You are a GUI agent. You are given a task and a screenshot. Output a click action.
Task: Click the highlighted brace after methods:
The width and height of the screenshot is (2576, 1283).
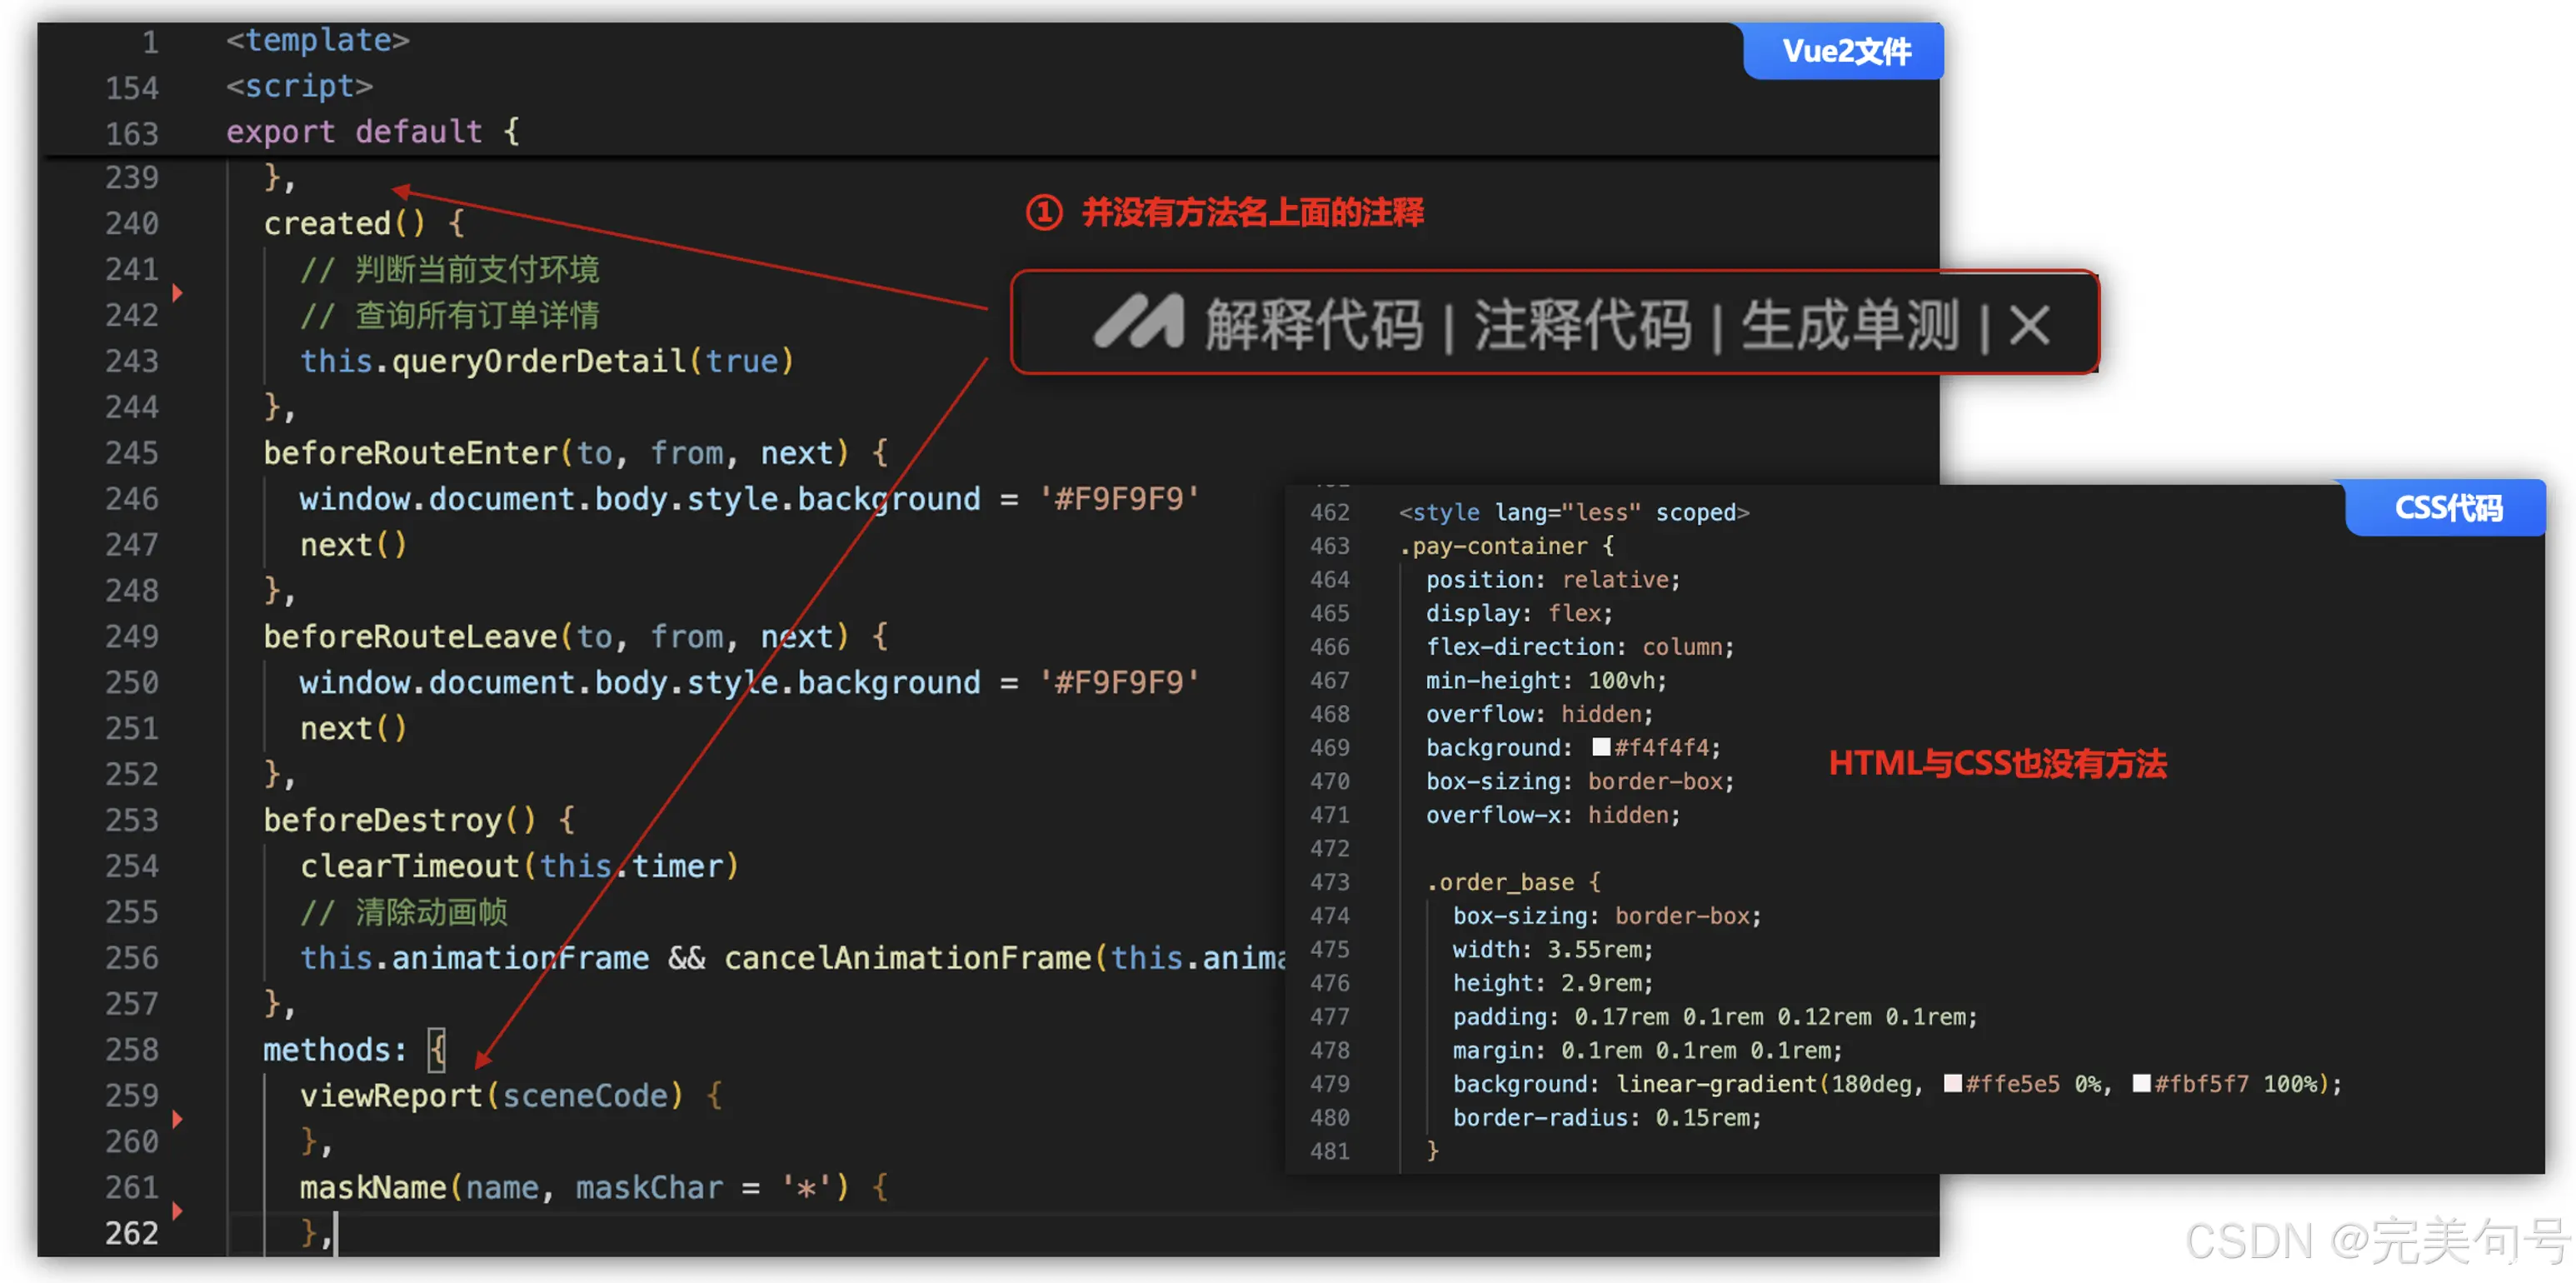437,1049
